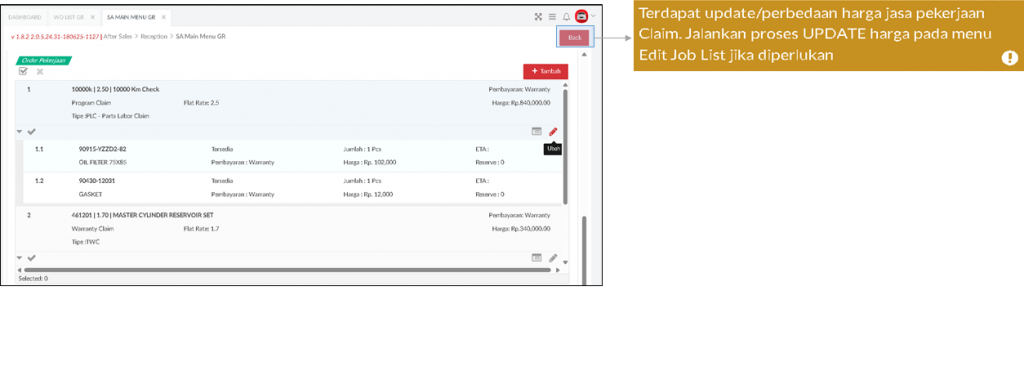Click the grey pencil edit icon for job 2
Screen dimensions: 1024x376
(x=553, y=258)
